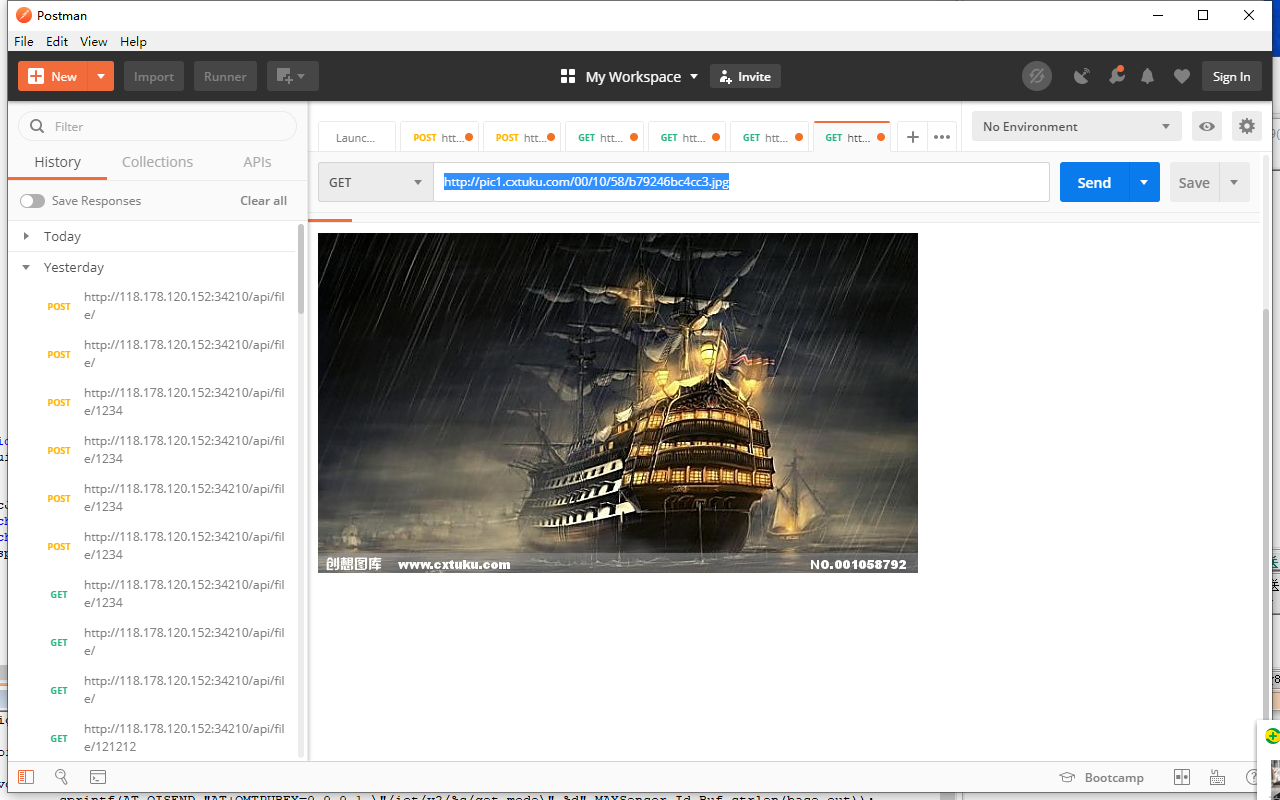This screenshot has height=800, width=1280.
Task: Collapse the Yesterday history group
Action: pyautogui.click(x=26, y=268)
